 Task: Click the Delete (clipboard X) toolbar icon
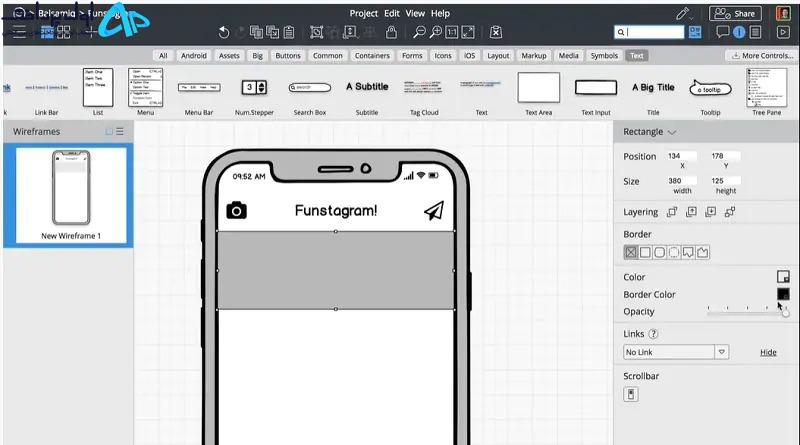coord(495,32)
